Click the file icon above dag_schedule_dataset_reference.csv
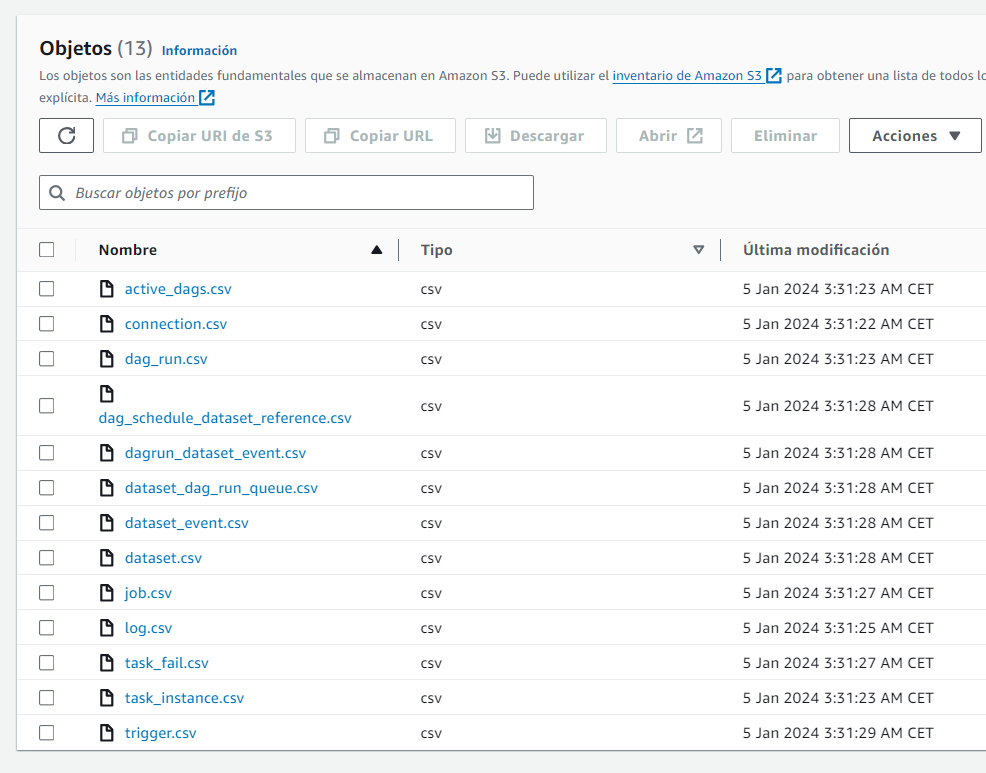The width and height of the screenshot is (986, 773). point(107,393)
